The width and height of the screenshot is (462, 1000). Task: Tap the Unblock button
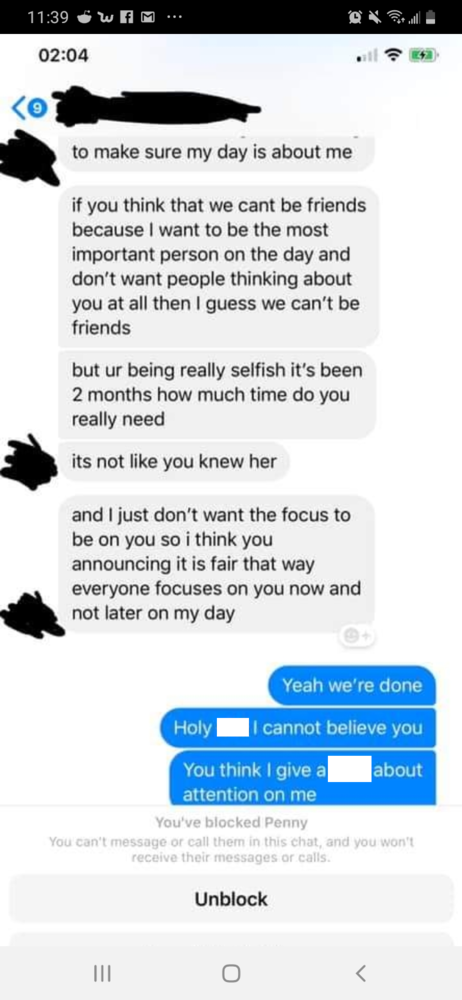point(231,899)
